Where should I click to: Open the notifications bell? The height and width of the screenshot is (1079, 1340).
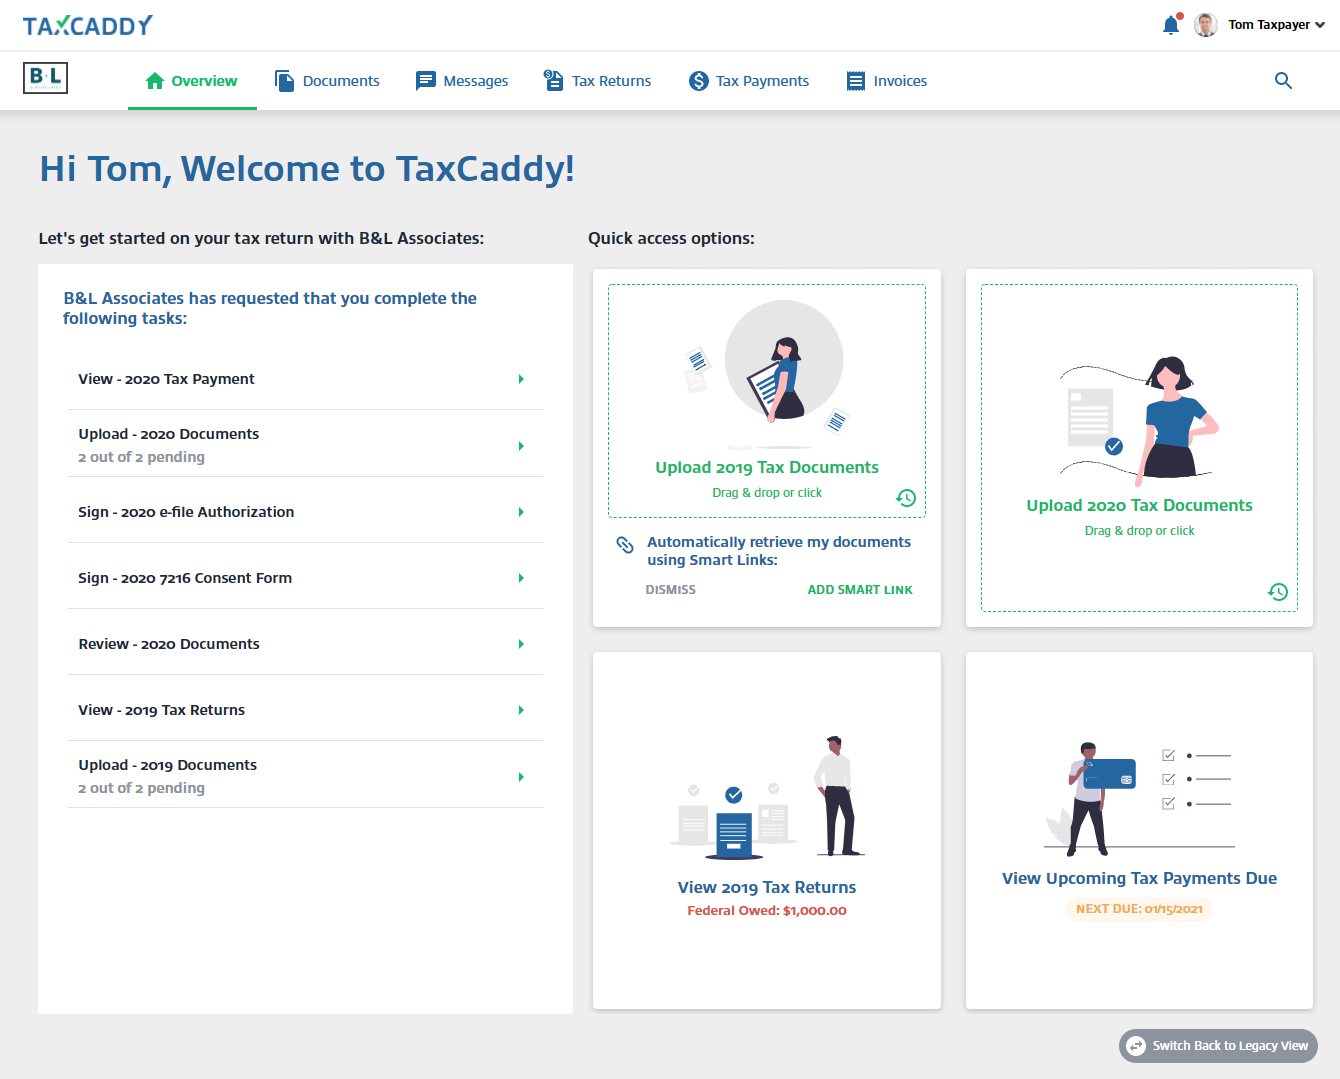pos(1171,25)
